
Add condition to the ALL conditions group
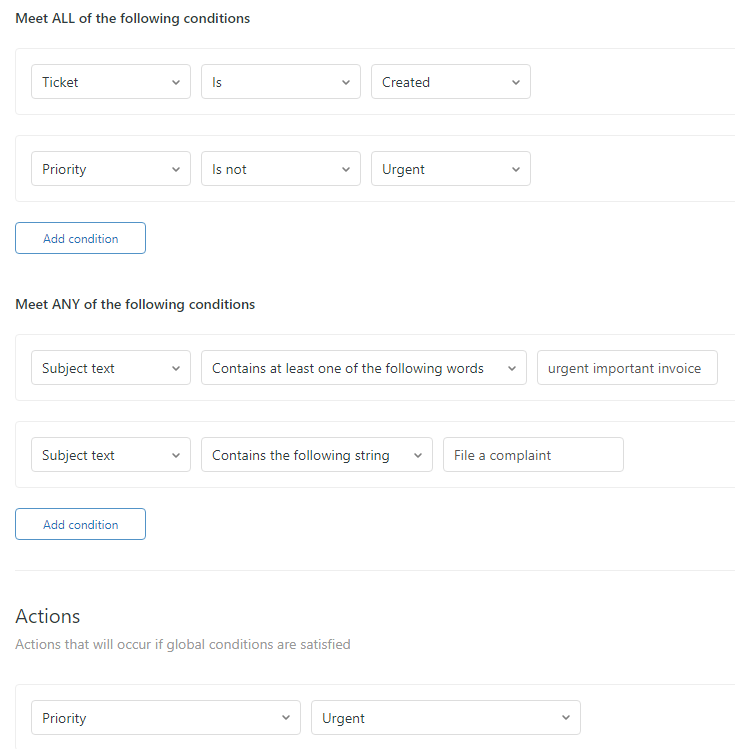[80, 239]
